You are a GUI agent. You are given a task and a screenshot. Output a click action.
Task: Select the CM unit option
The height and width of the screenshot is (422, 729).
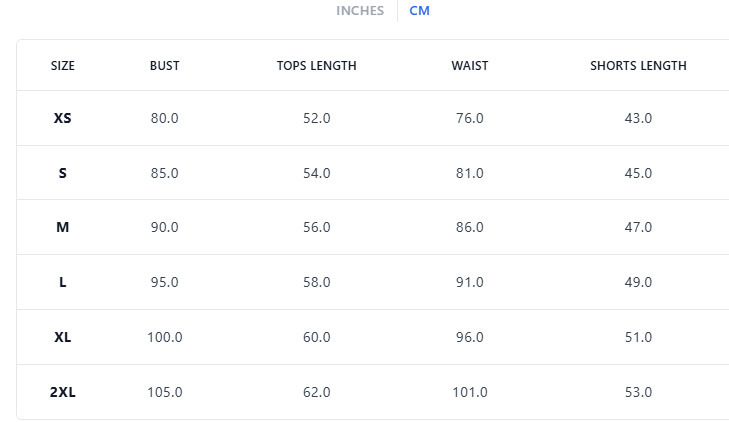click(x=419, y=11)
